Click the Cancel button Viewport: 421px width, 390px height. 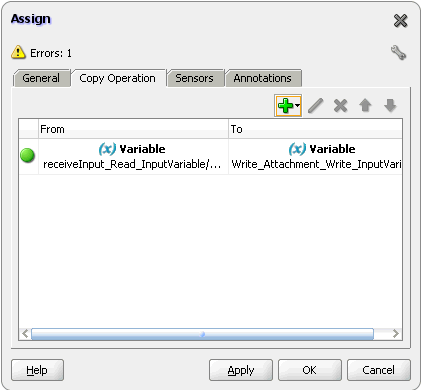(x=379, y=370)
